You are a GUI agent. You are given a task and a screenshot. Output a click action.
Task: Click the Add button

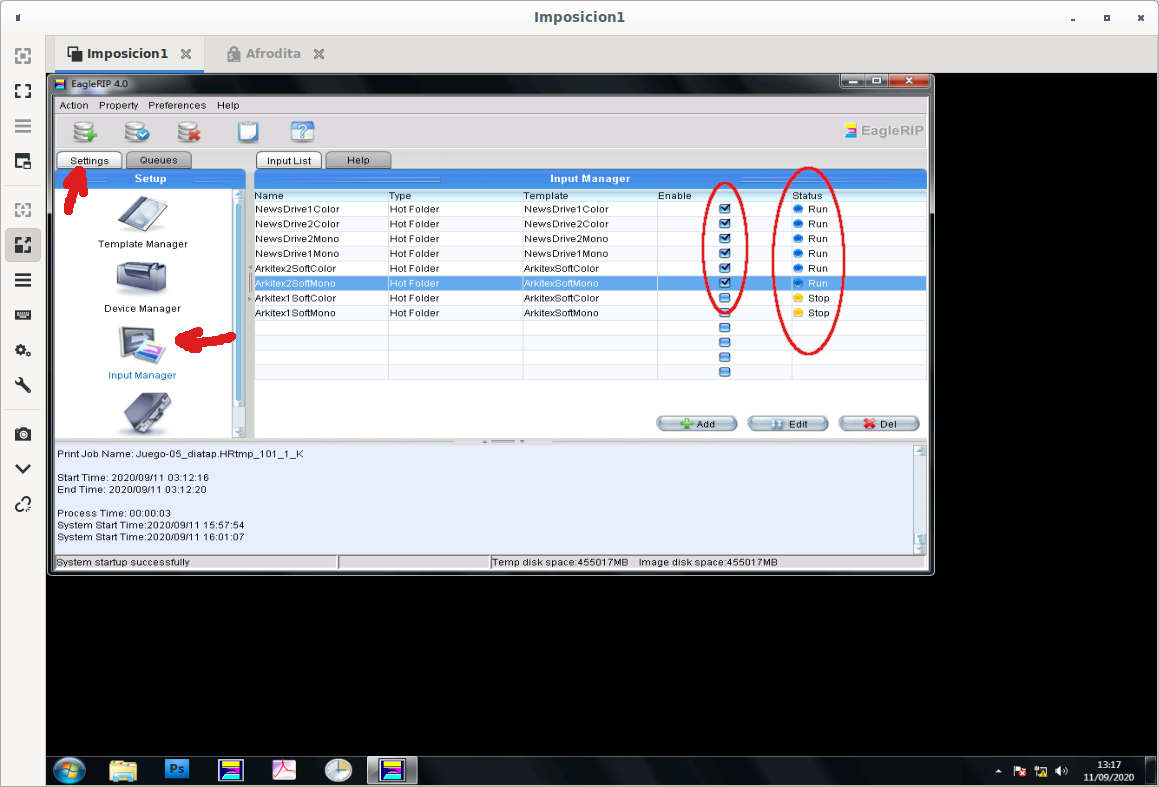(696, 424)
